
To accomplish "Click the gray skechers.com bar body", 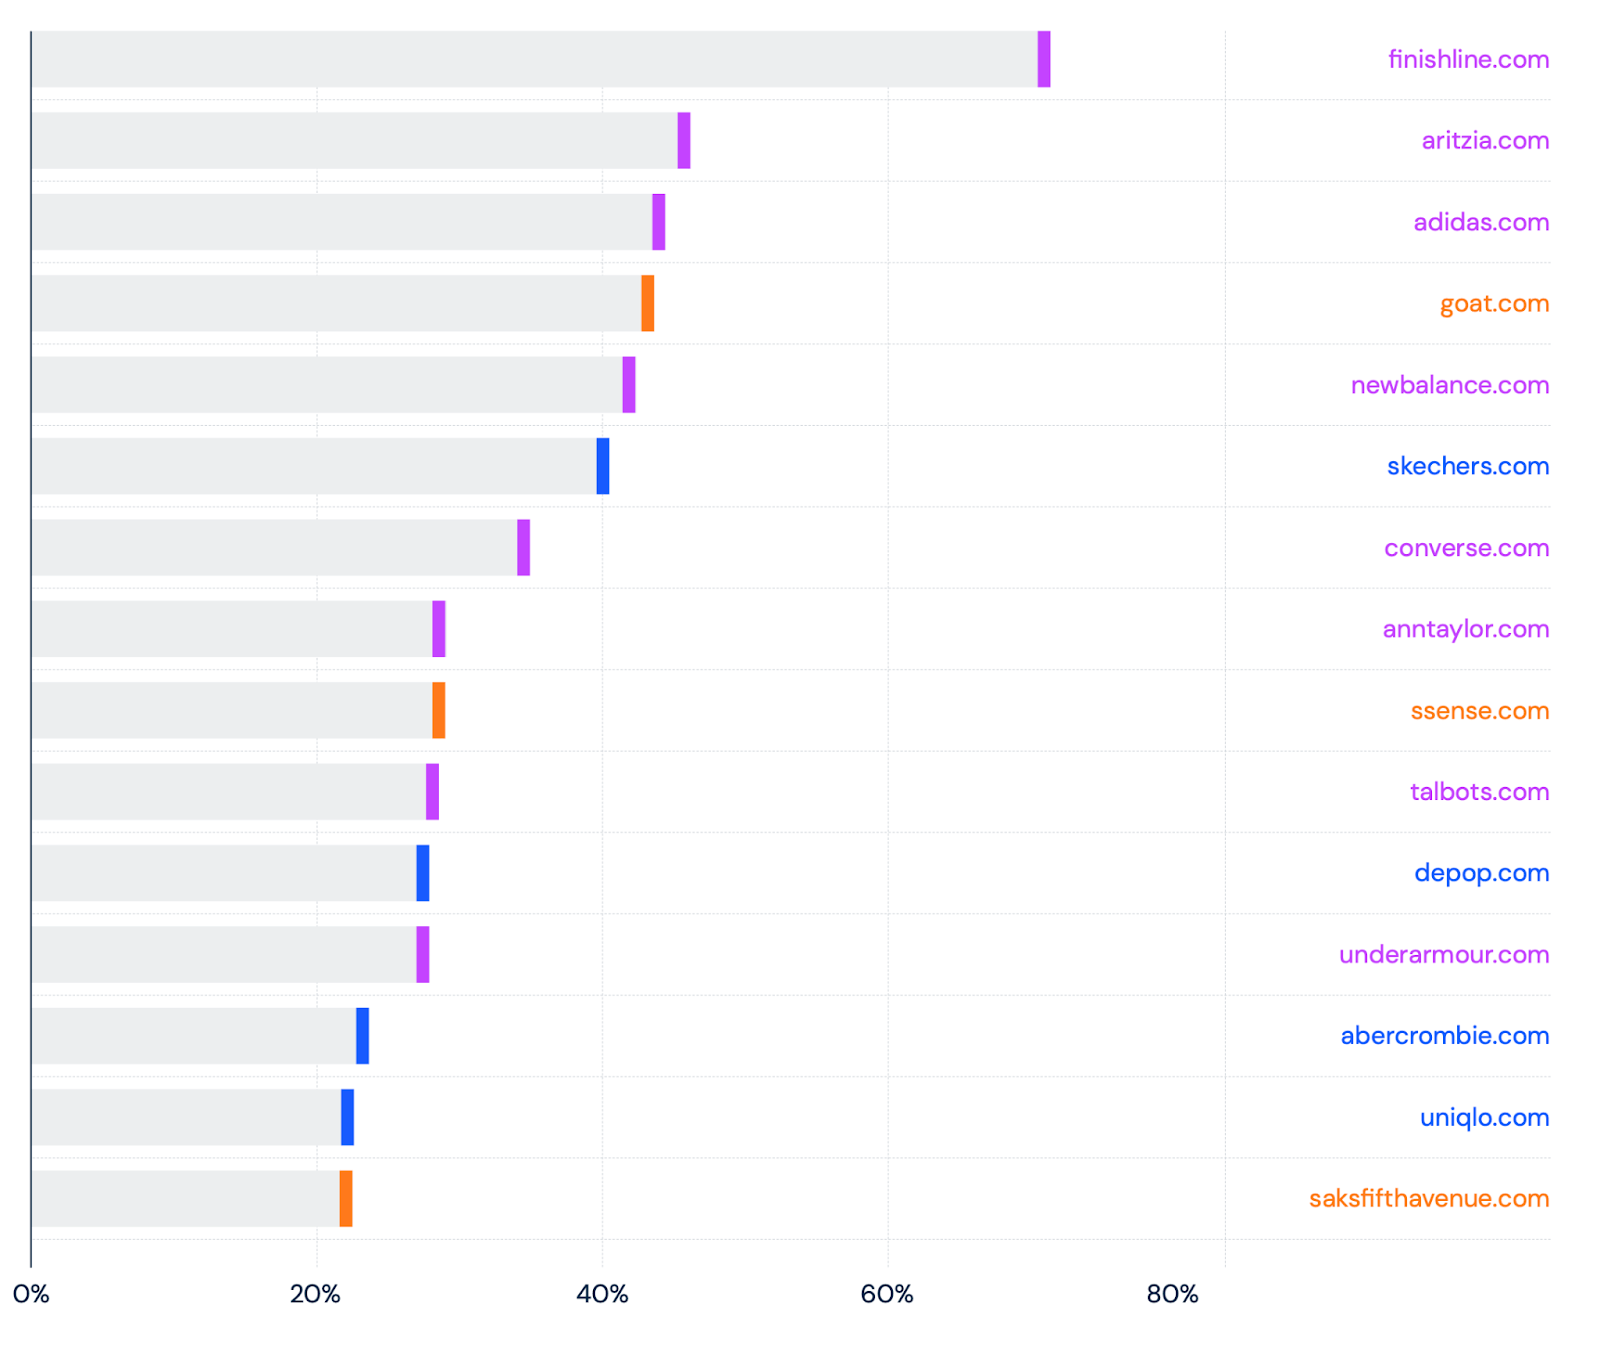I will point(314,466).
